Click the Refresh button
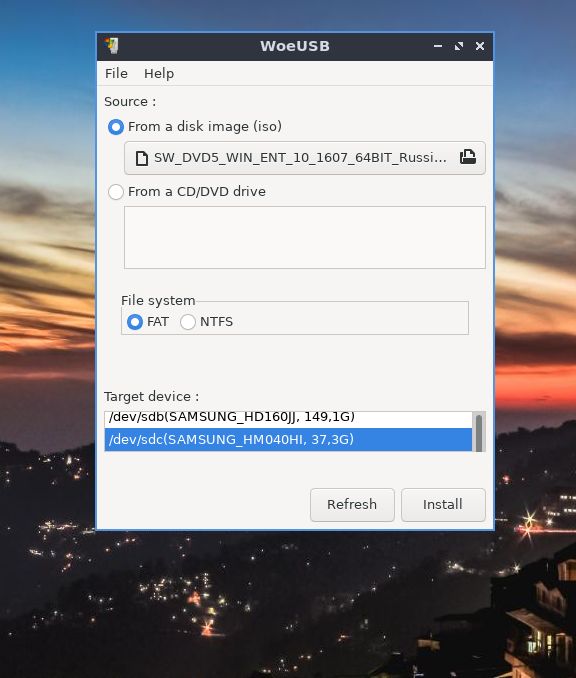Viewport: 576px width, 678px height. [x=352, y=505]
